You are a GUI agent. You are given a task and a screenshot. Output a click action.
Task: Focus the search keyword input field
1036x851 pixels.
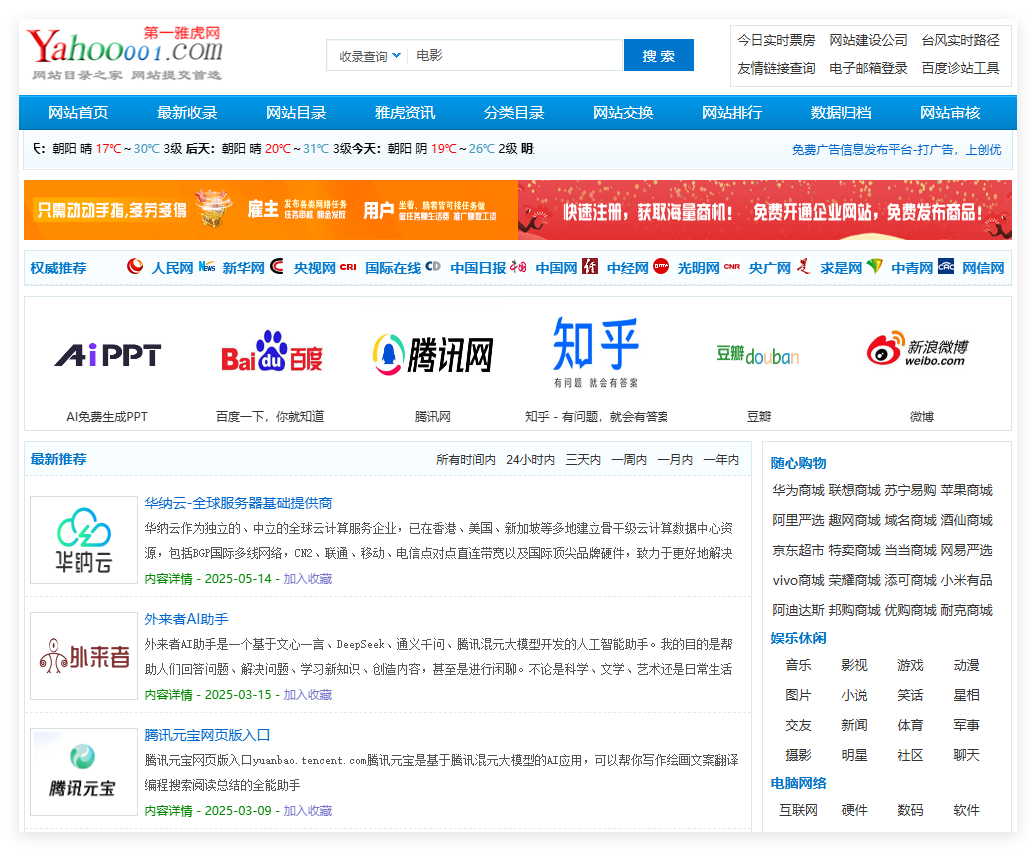[515, 56]
